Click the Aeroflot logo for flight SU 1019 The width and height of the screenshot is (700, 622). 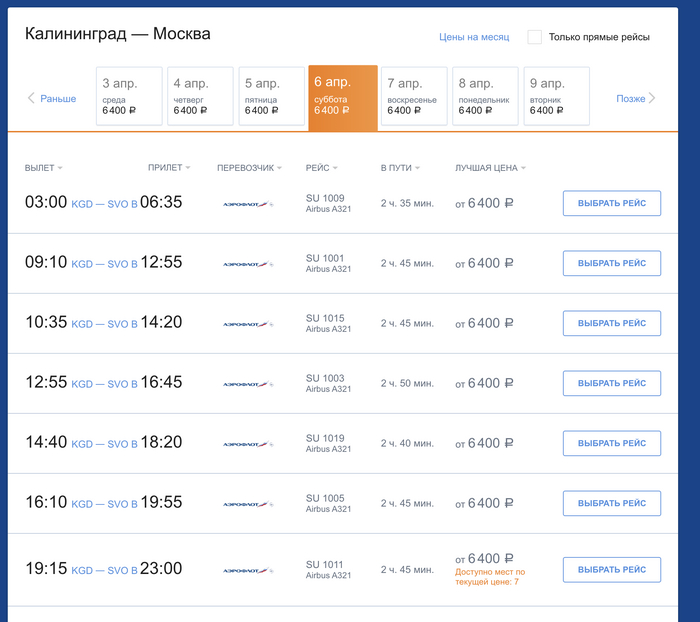(x=247, y=444)
